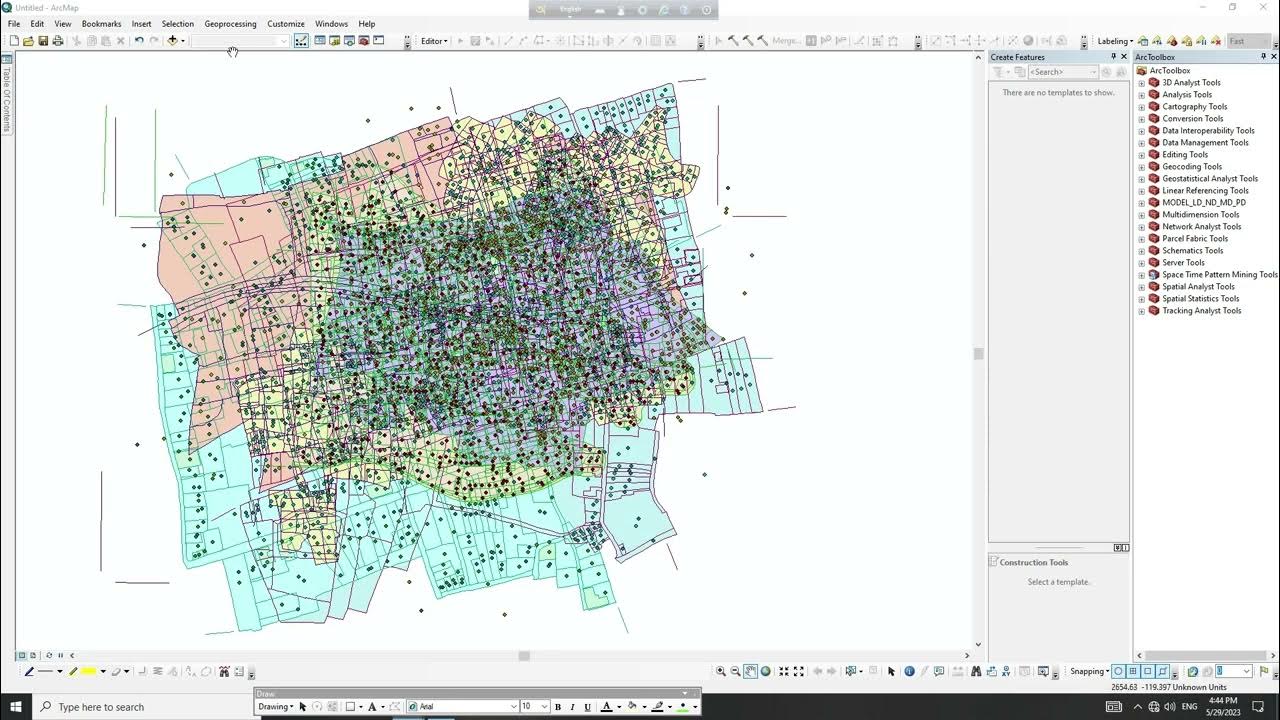1280x720 pixels.
Task: Click Fixed Zoom Out icon
Action: [799, 672]
